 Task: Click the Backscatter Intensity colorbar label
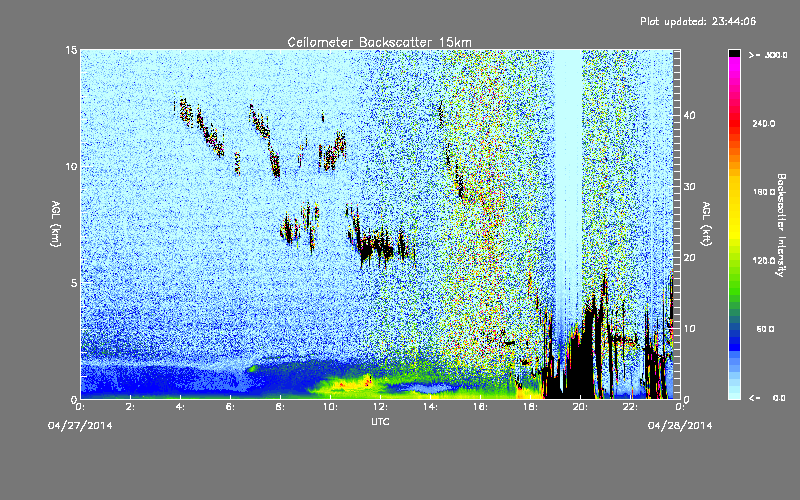pyautogui.click(x=781, y=224)
